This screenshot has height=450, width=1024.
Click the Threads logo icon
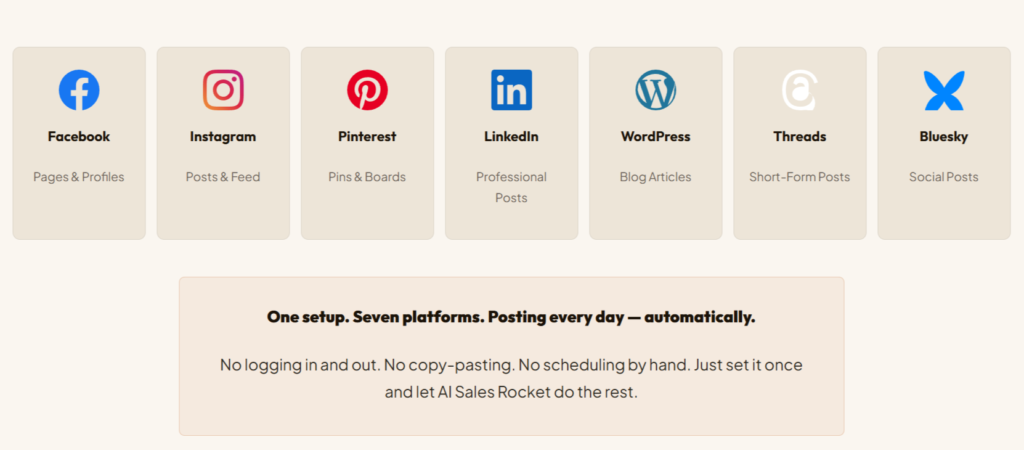(799, 90)
